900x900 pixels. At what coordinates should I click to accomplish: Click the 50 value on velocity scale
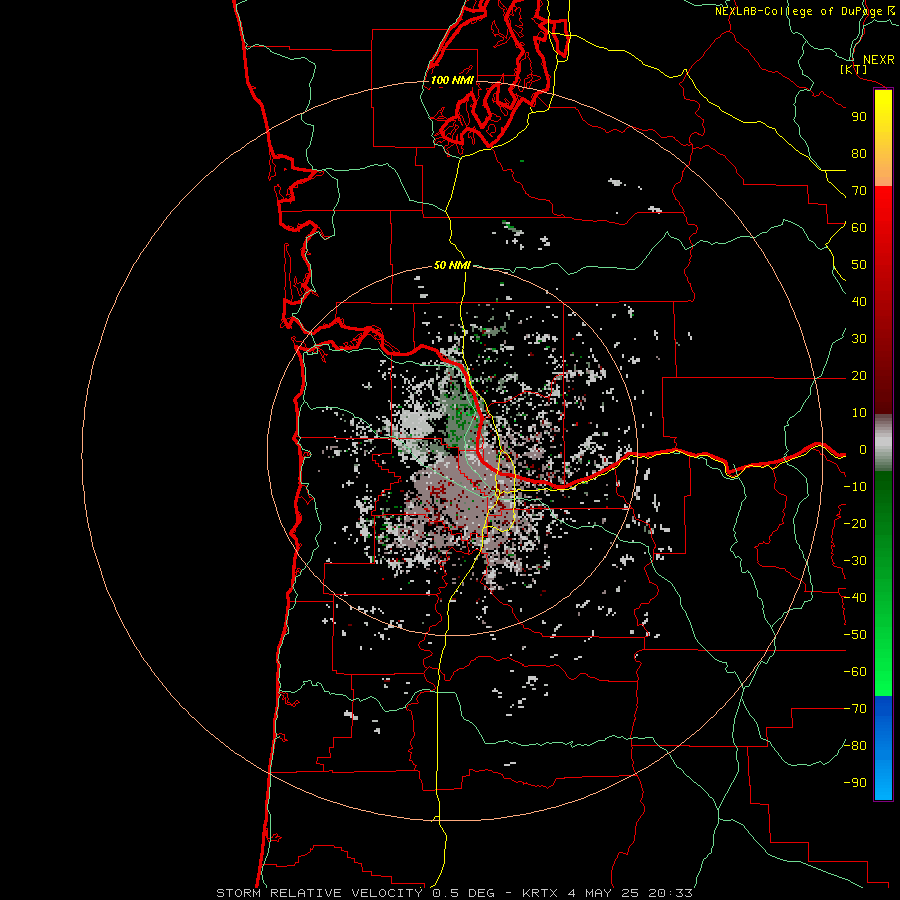[859, 265]
